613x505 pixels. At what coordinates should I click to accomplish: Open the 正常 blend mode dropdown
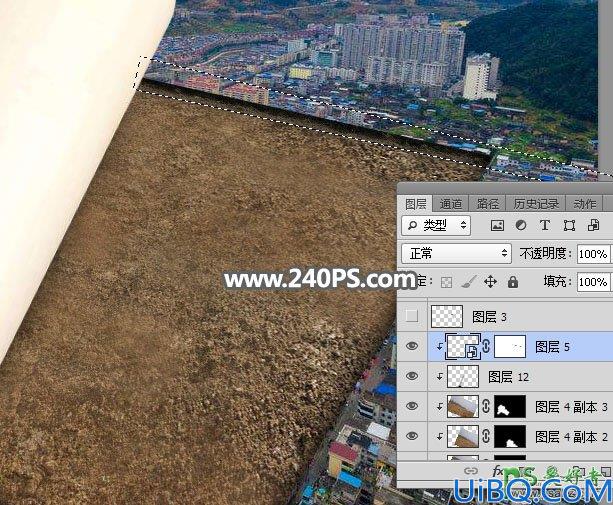tap(456, 253)
